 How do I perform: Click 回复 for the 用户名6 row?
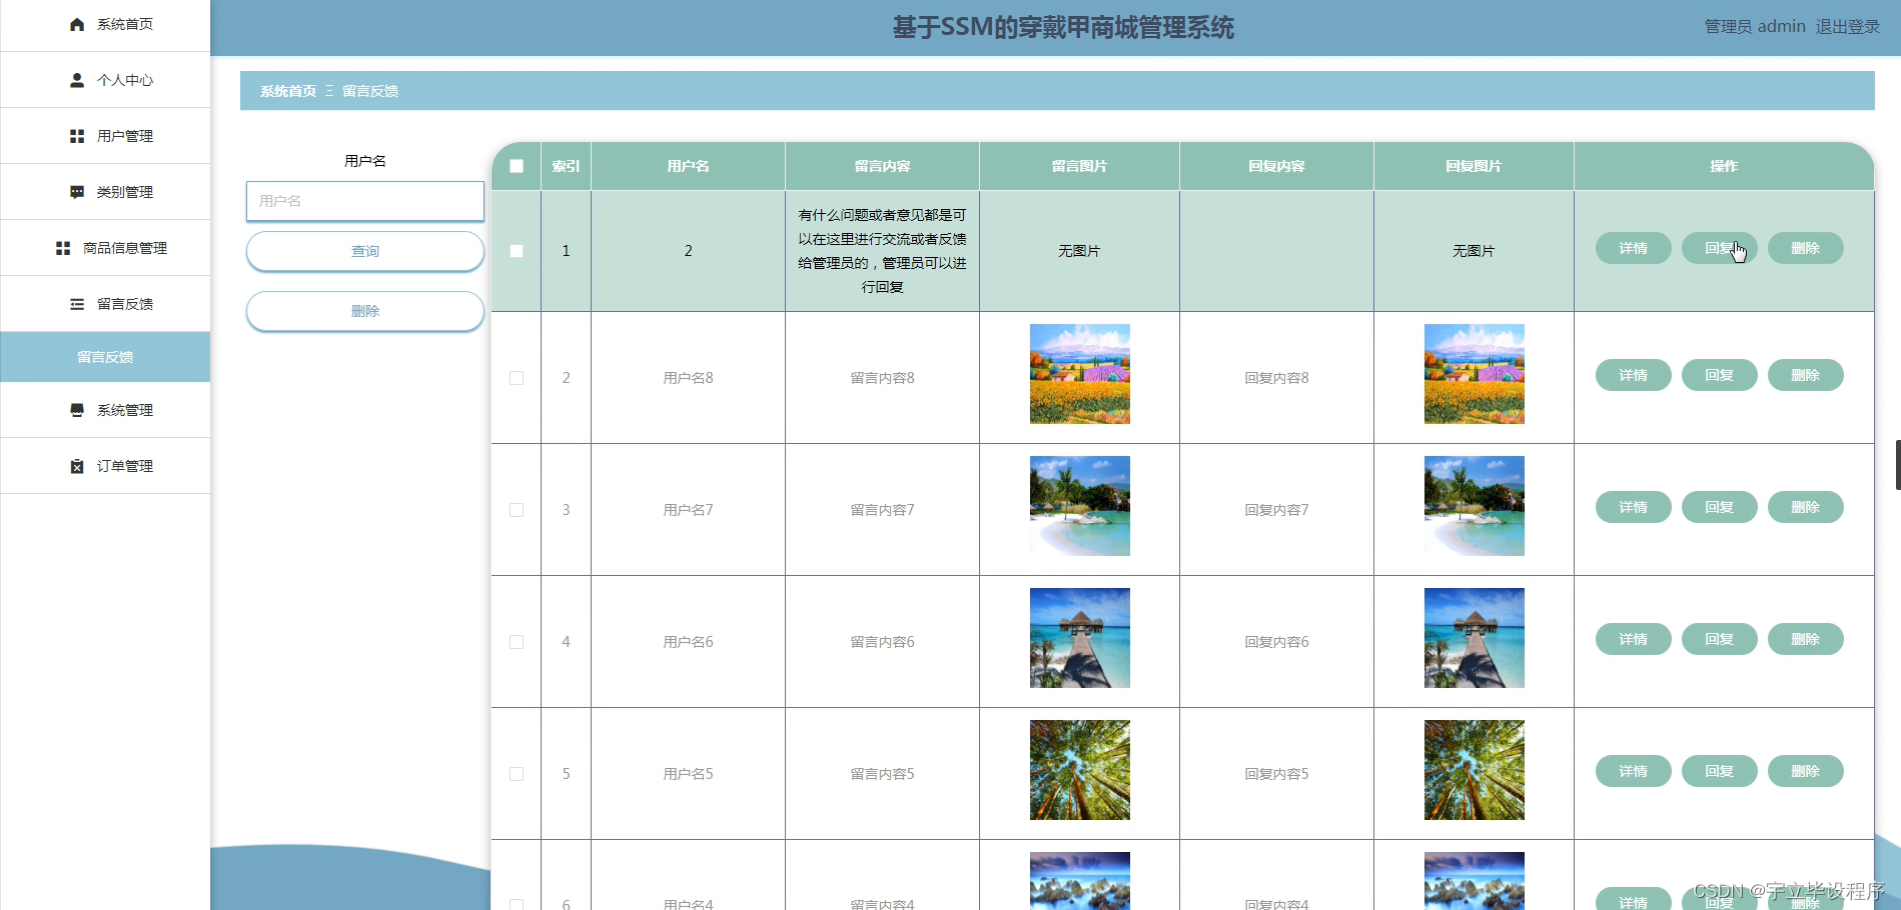pyautogui.click(x=1719, y=639)
